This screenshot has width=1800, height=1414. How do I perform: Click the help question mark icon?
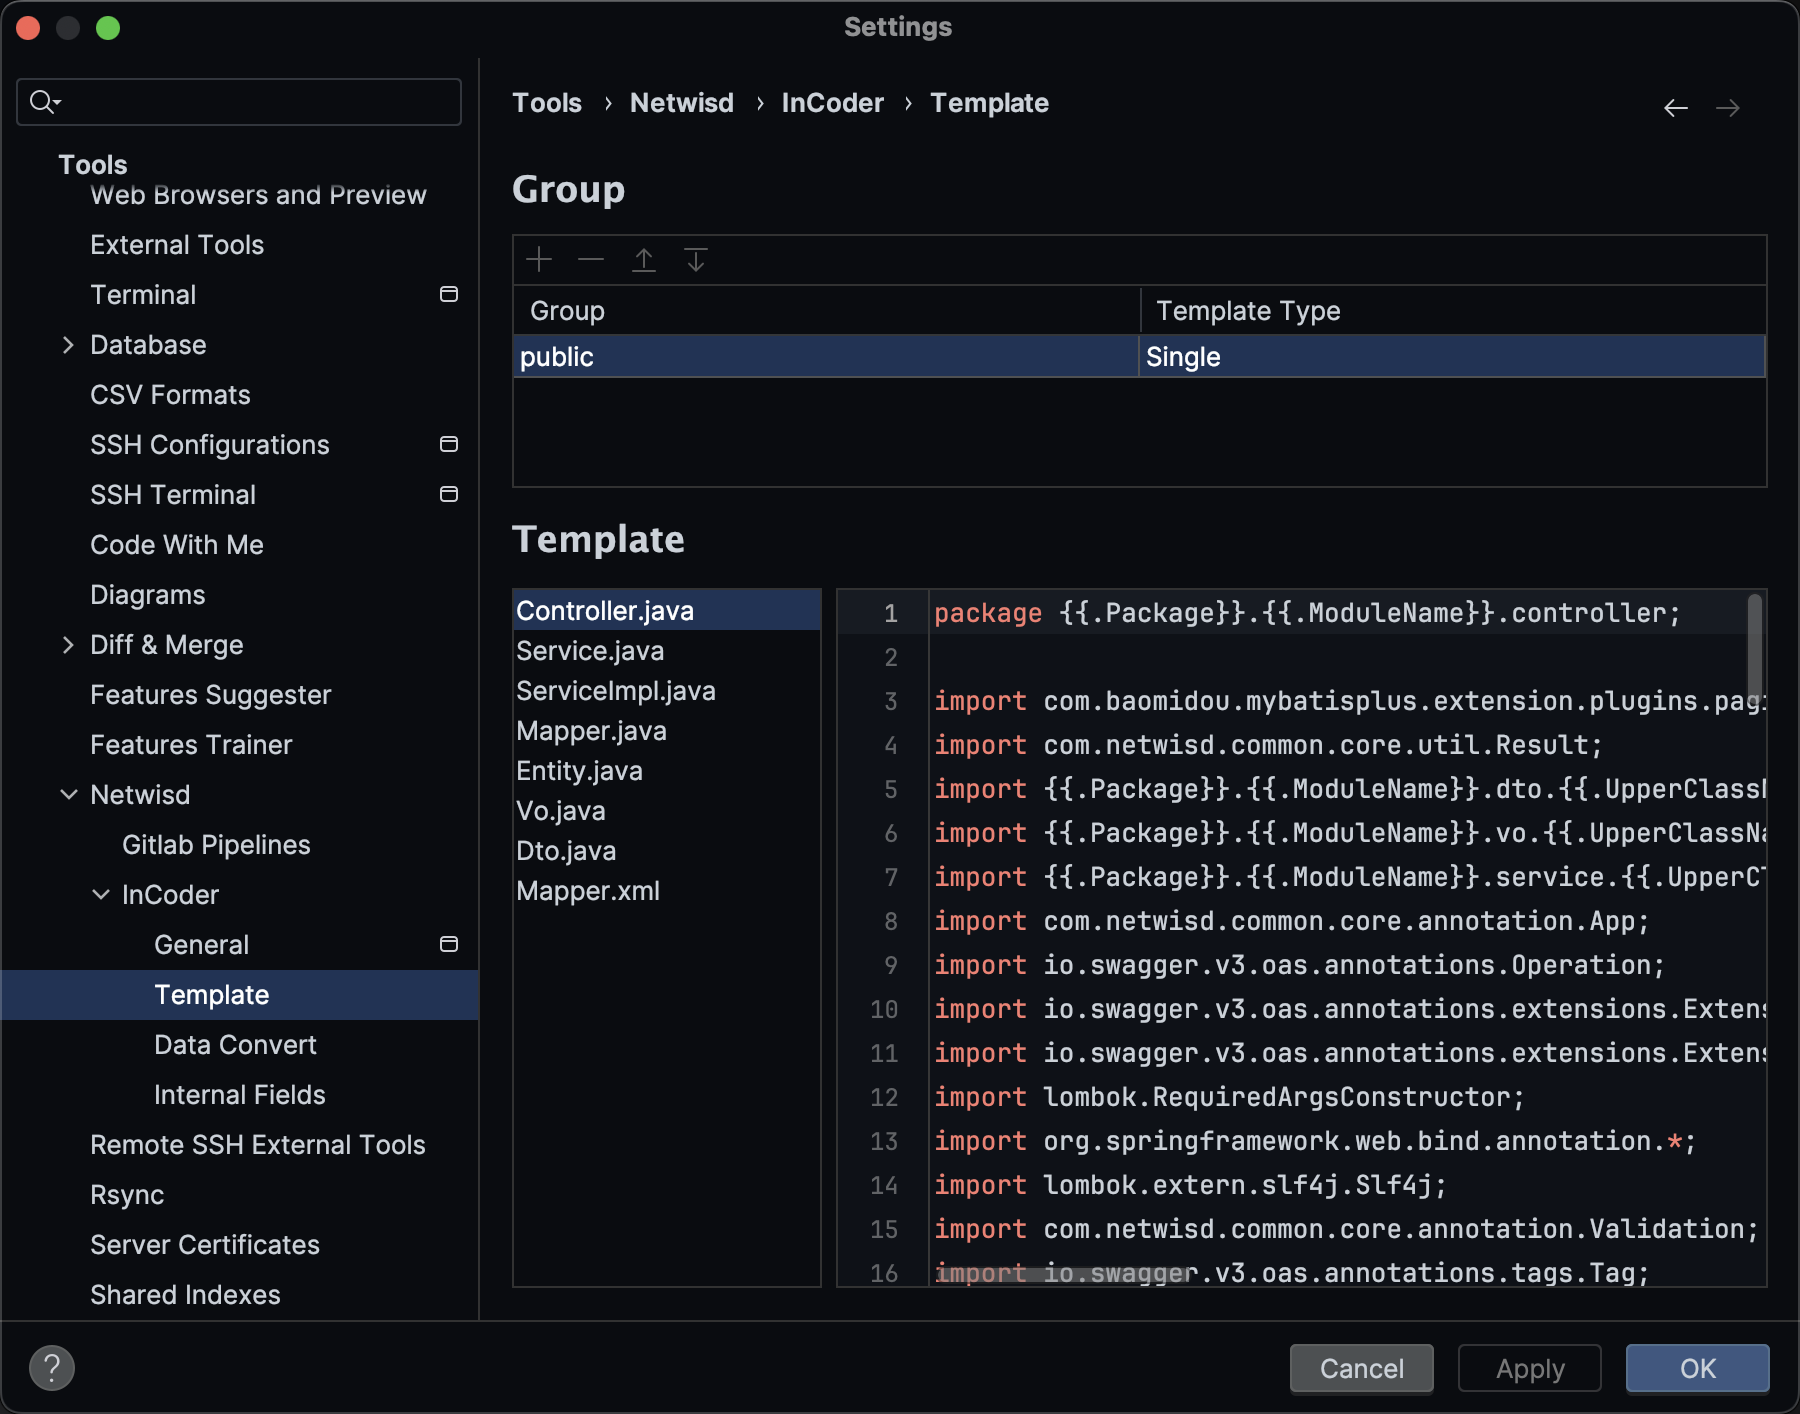click(52, 1367)
